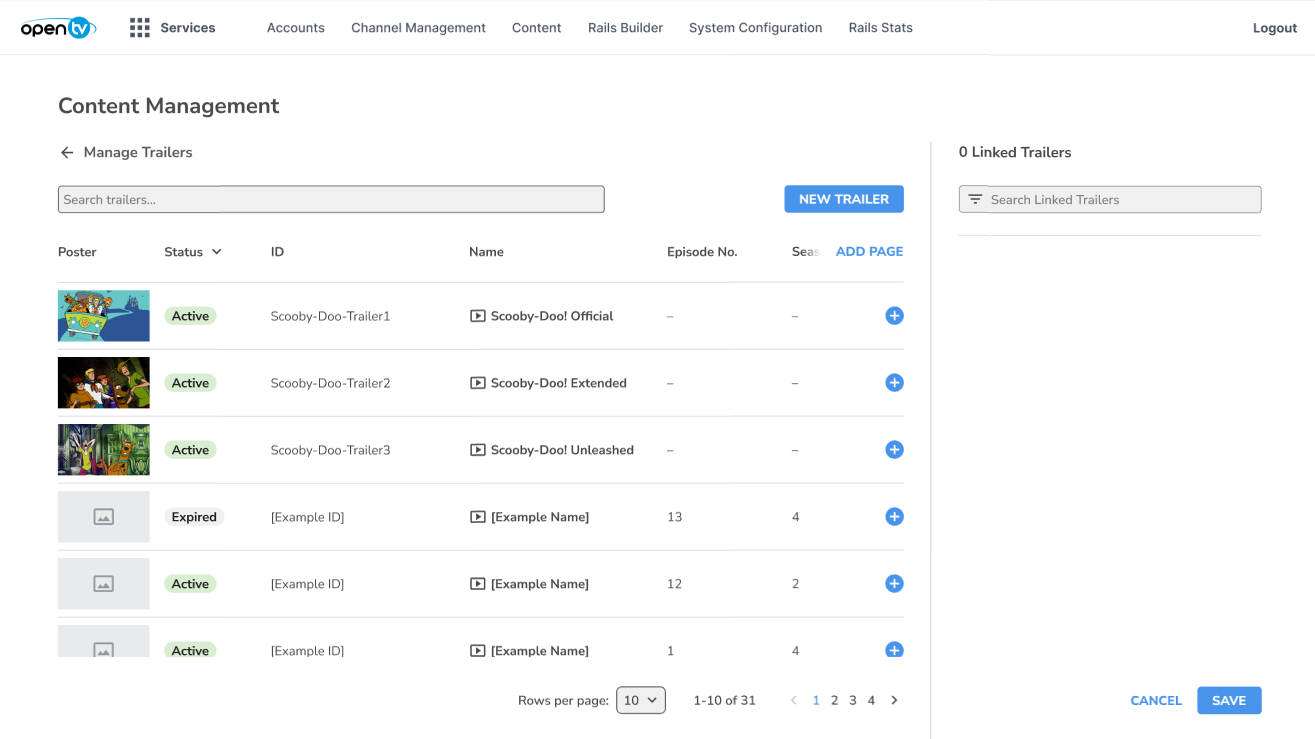This screenshot has width=1315, height=739.
Task: Click placeholder poster of Expired trailer
Action: 104,517
